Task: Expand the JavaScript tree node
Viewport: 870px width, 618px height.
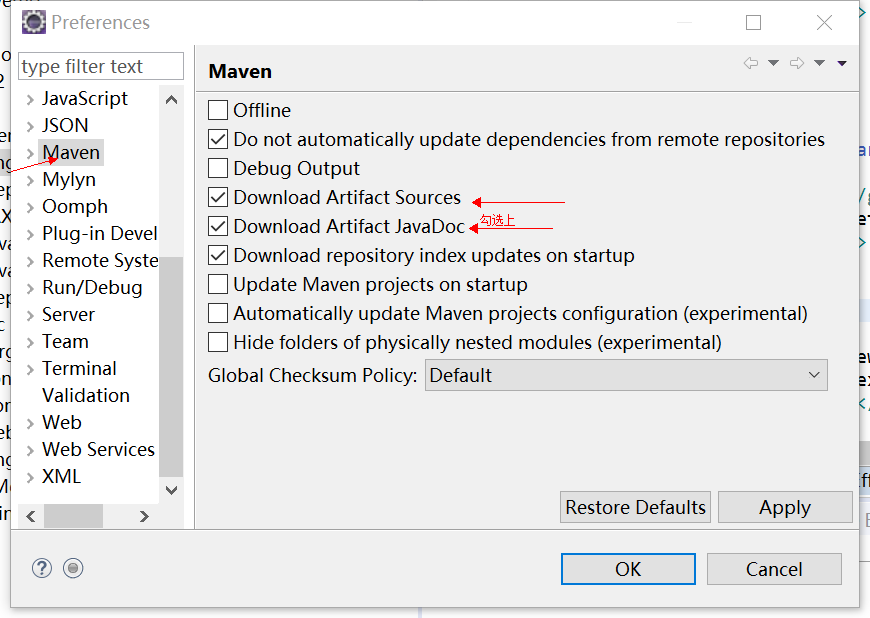Action: [31, 100]
